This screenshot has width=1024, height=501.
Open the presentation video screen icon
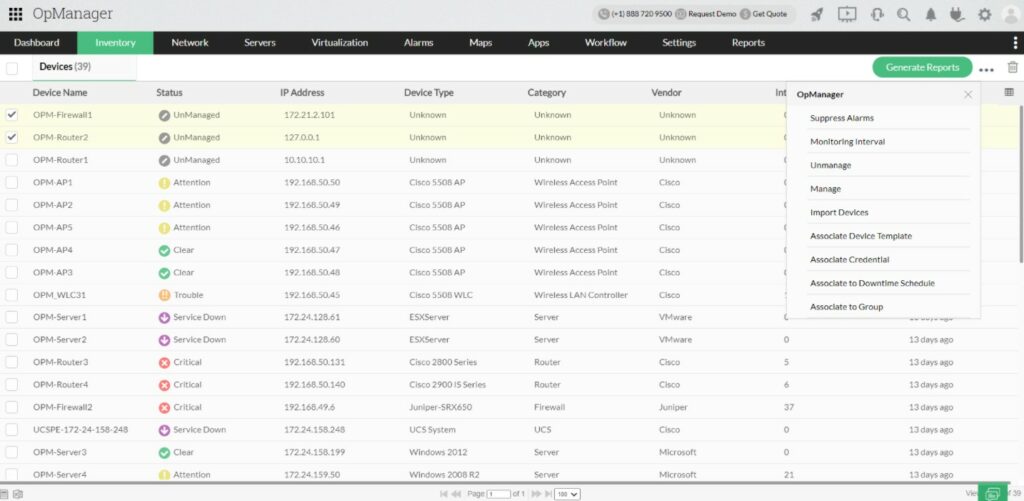click(847, 14)
